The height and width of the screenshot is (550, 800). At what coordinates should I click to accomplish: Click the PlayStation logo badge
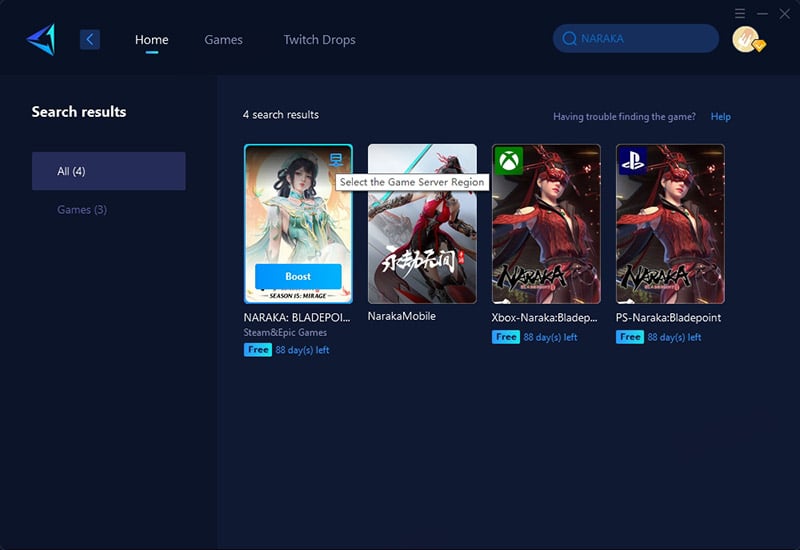coord(633,161)
